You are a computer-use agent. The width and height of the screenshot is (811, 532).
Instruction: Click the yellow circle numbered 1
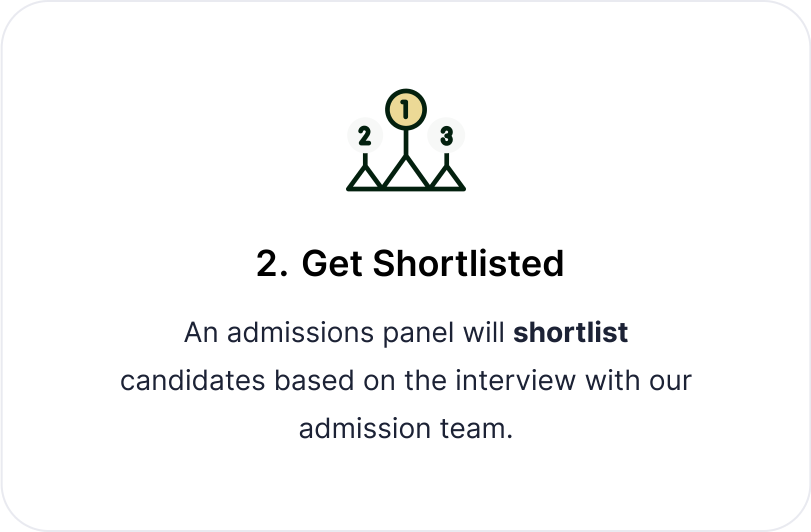pos(405,109)
